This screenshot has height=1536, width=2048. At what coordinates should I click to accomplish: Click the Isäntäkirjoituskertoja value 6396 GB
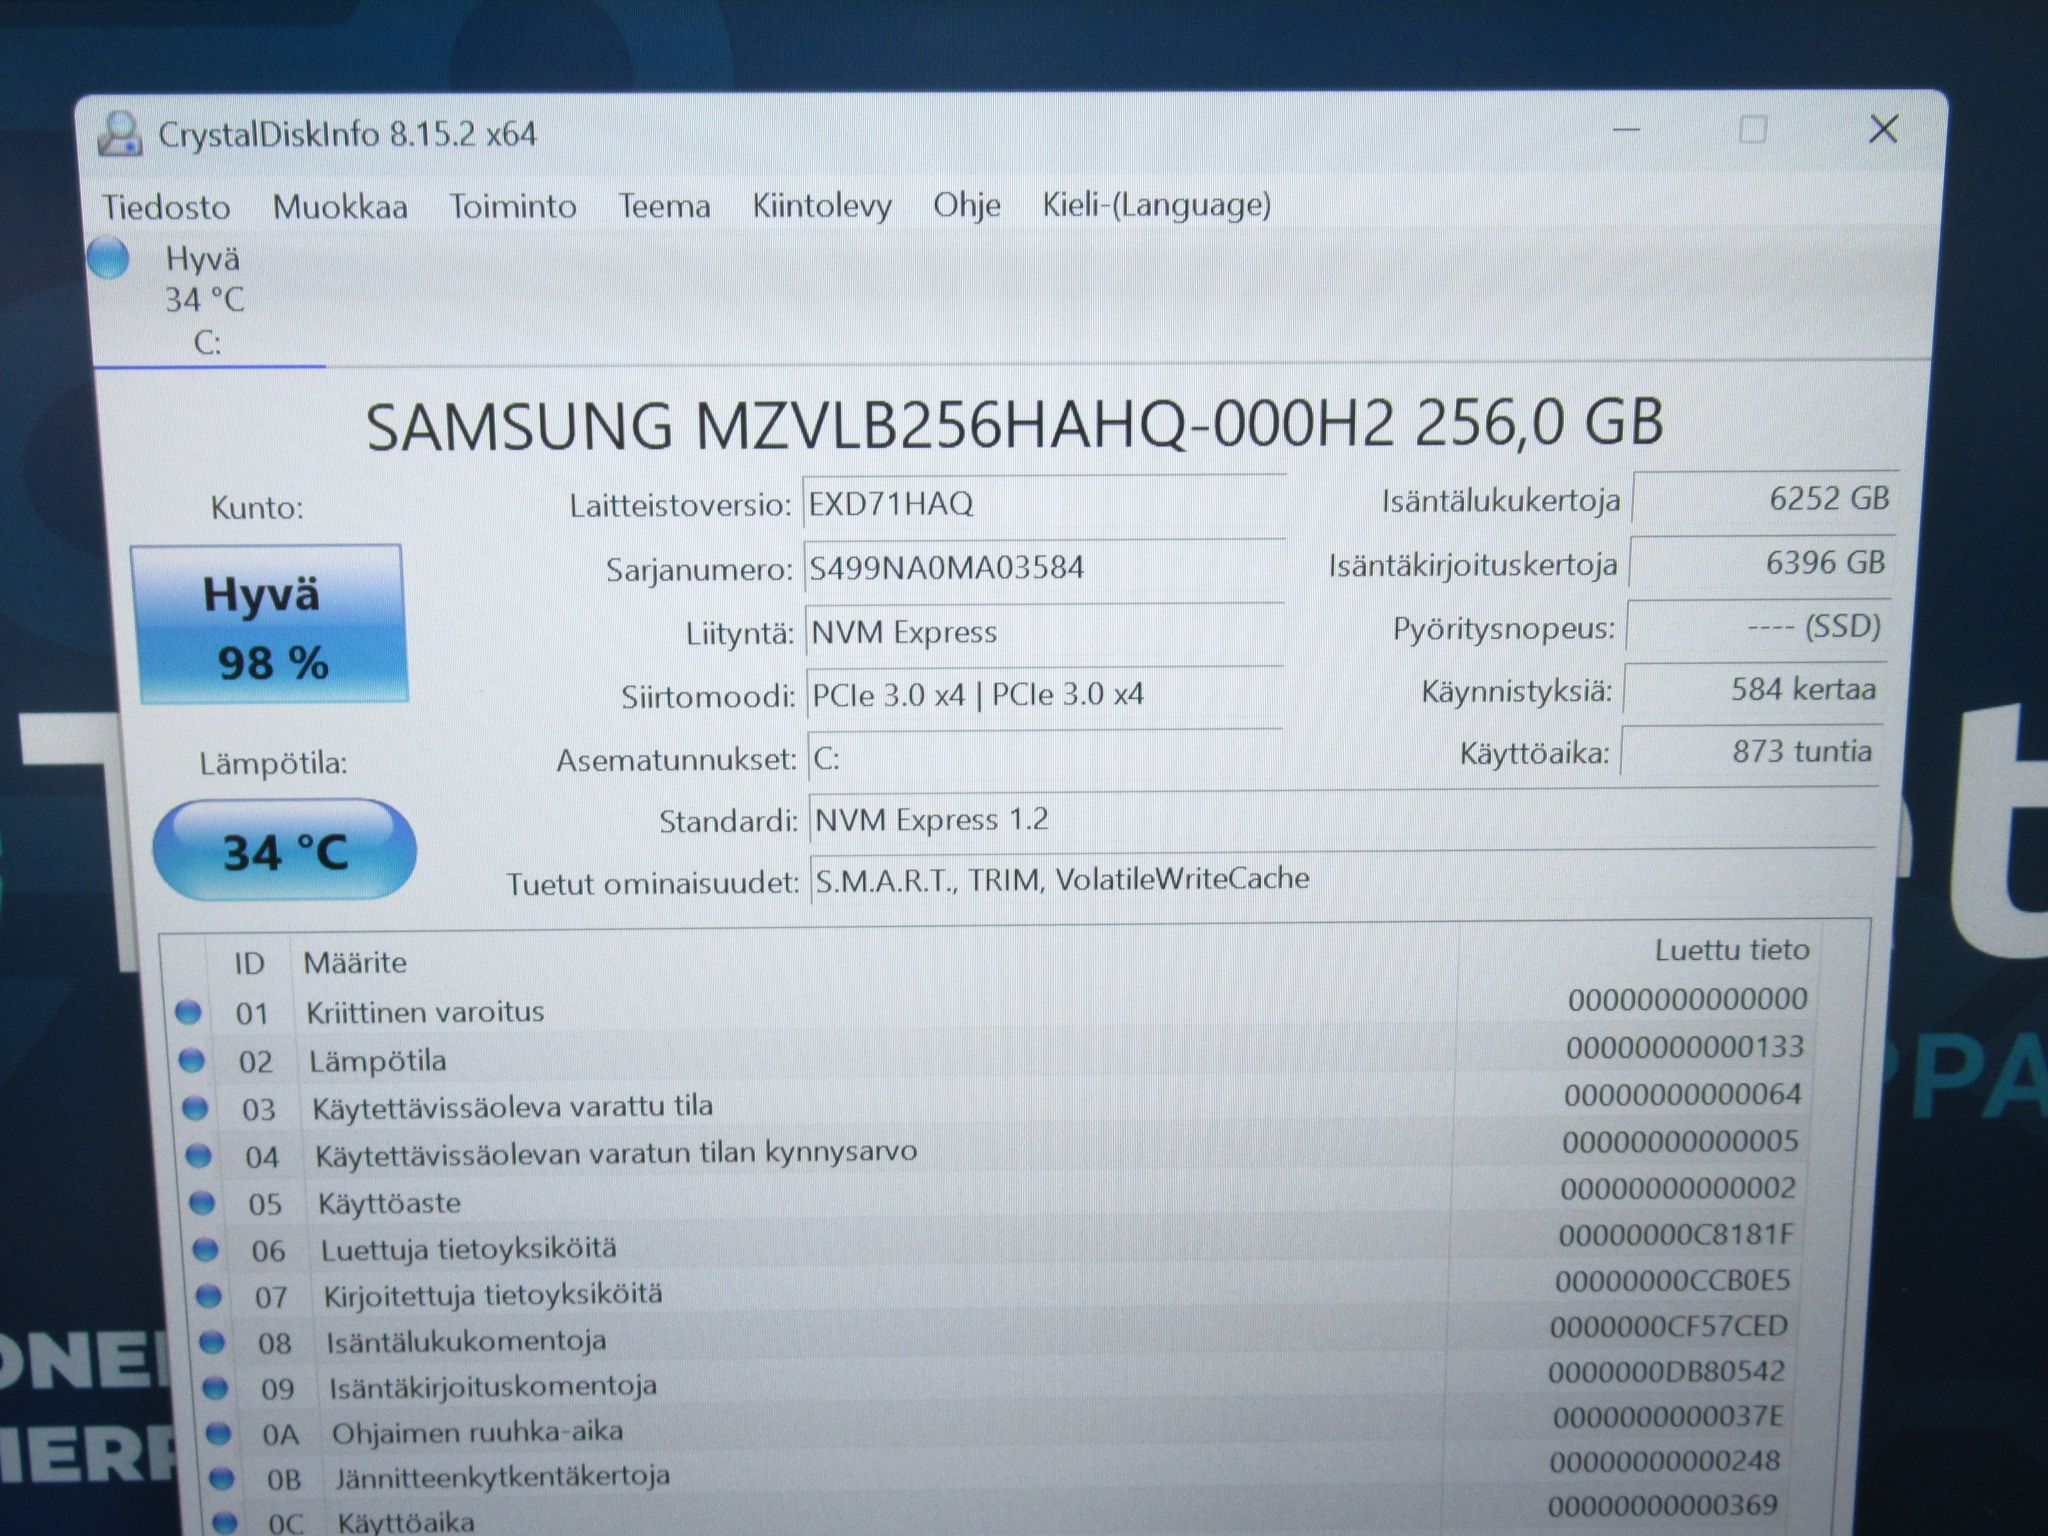pyautogui.click(x=1762, y=562)
